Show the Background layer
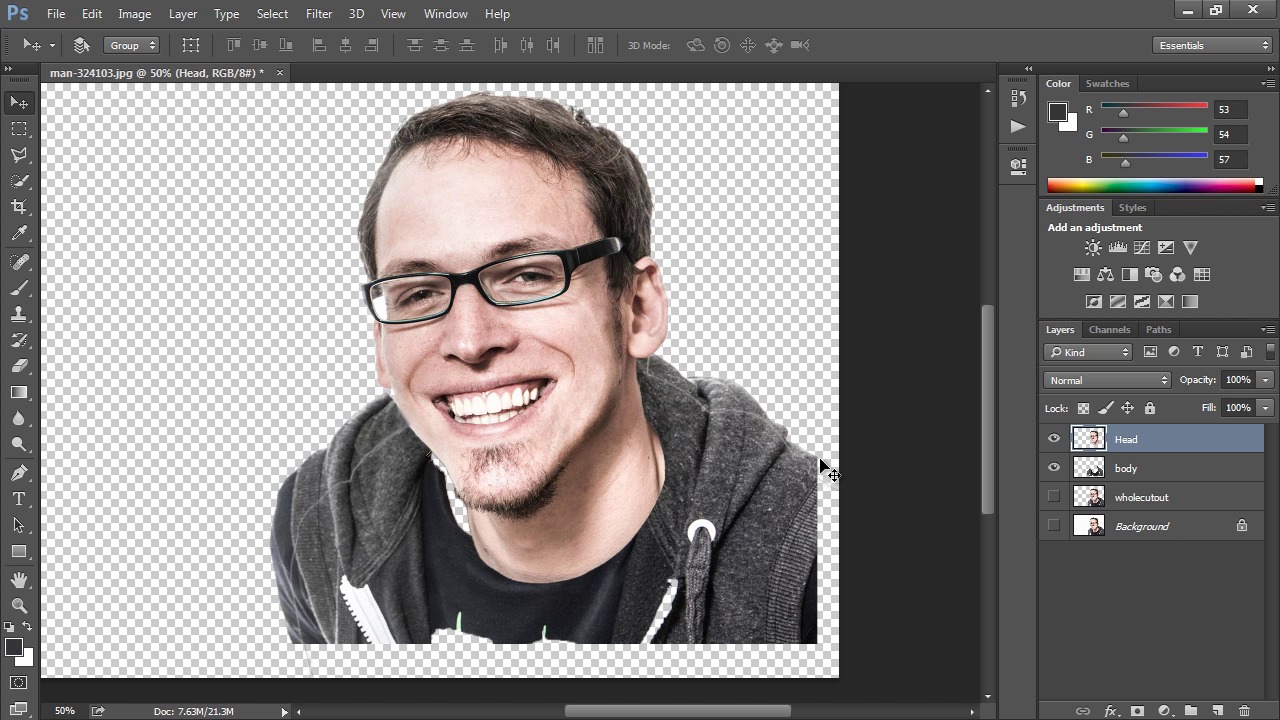Viewport: 1280px width, 720px height. coord(1054,526)
